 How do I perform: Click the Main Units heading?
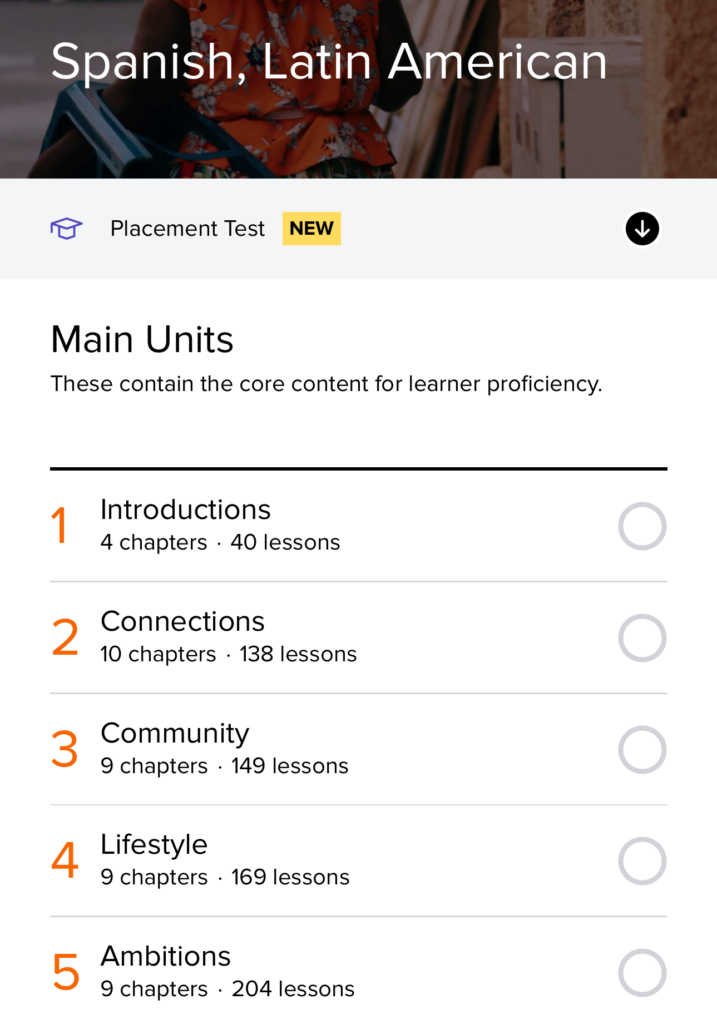click(141, 339)
